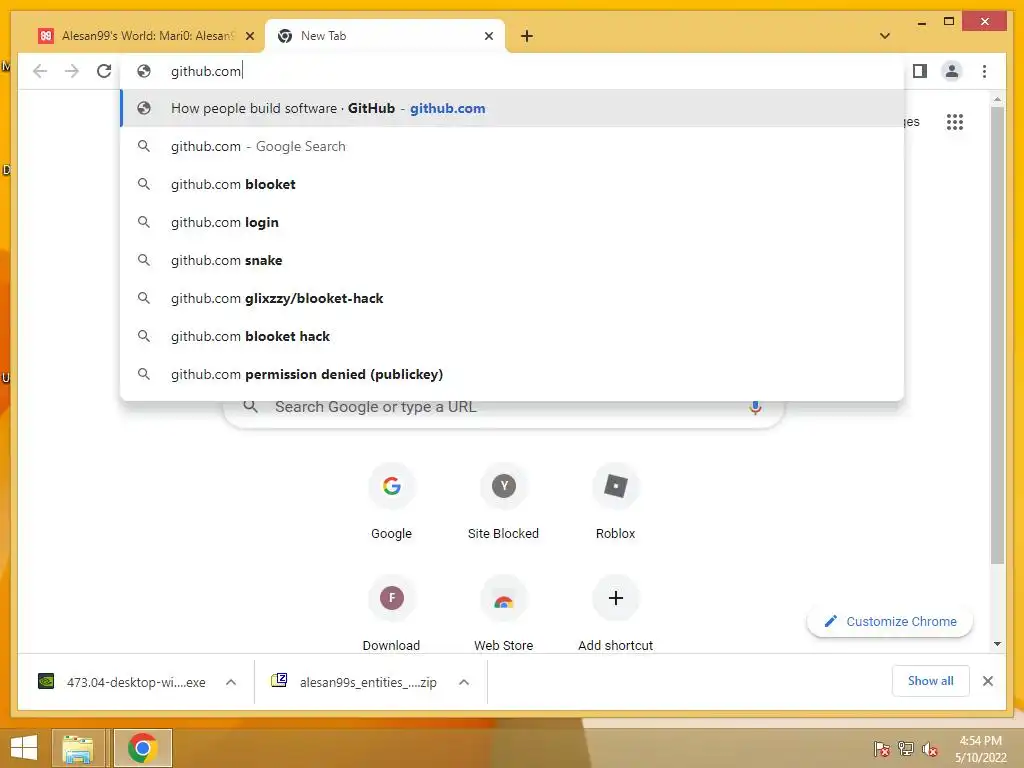
Task: Click the page's vertical scrollbar thumb
Action: [x=997, y=334]
